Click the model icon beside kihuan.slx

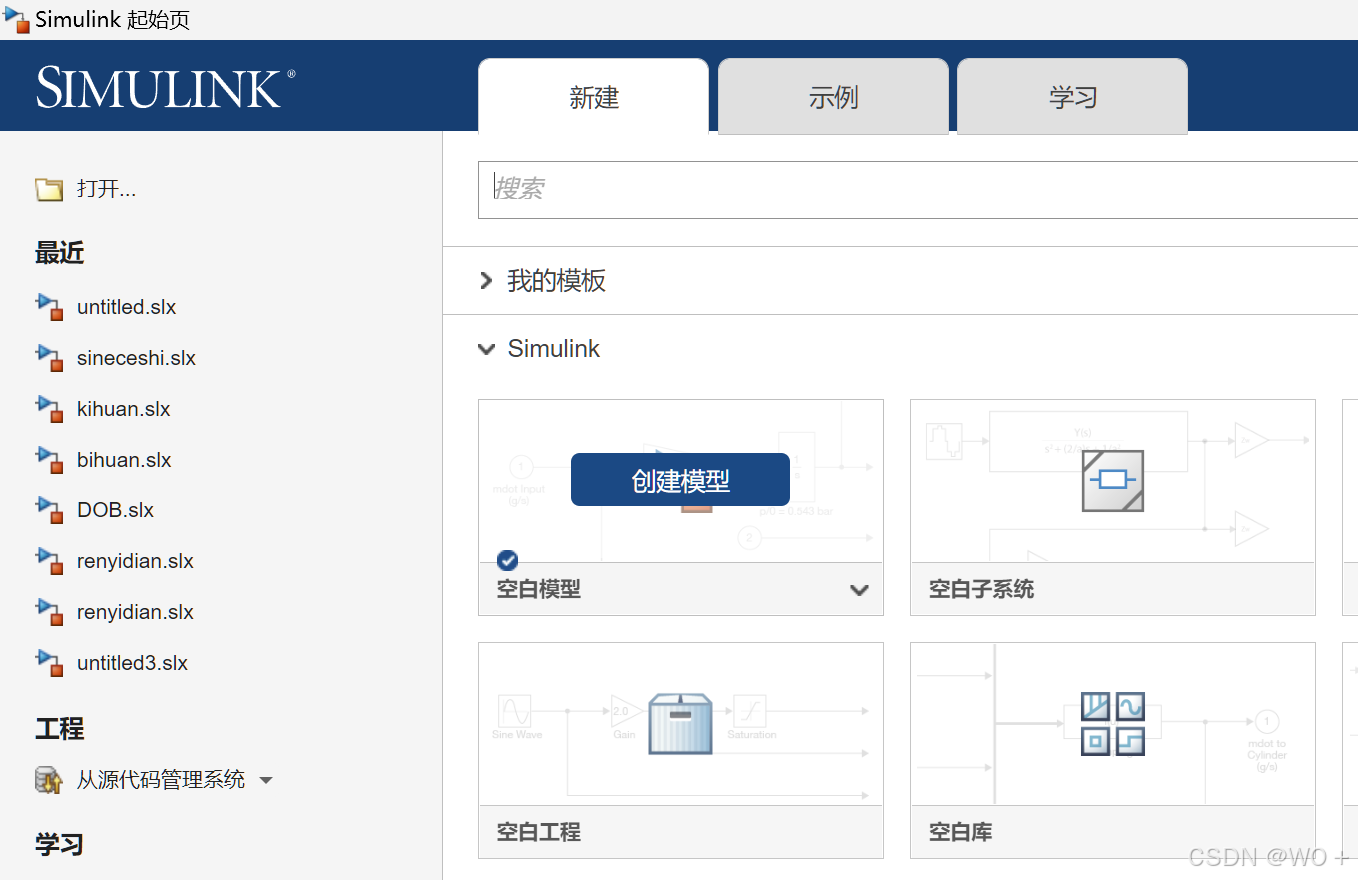tap(50, 409)
